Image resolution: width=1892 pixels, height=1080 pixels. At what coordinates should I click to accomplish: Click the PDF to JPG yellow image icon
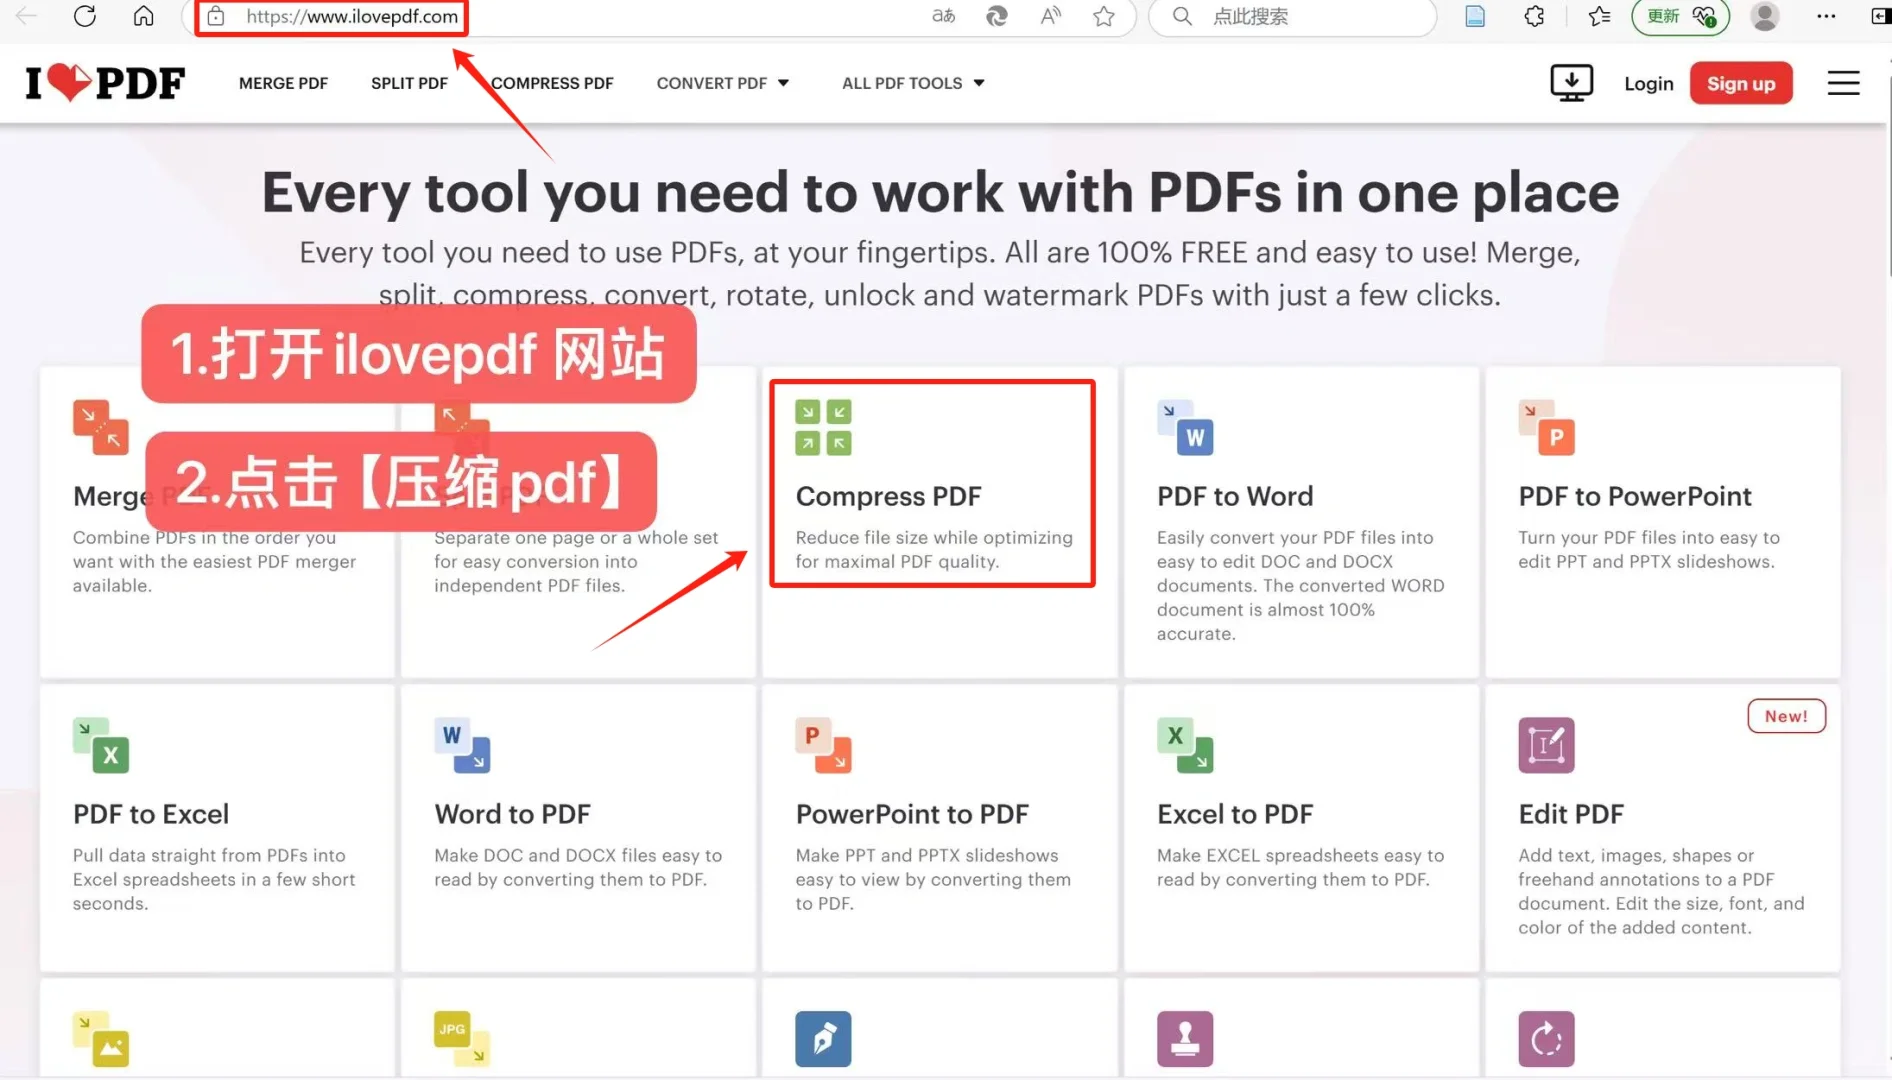tap(100, 1039)
